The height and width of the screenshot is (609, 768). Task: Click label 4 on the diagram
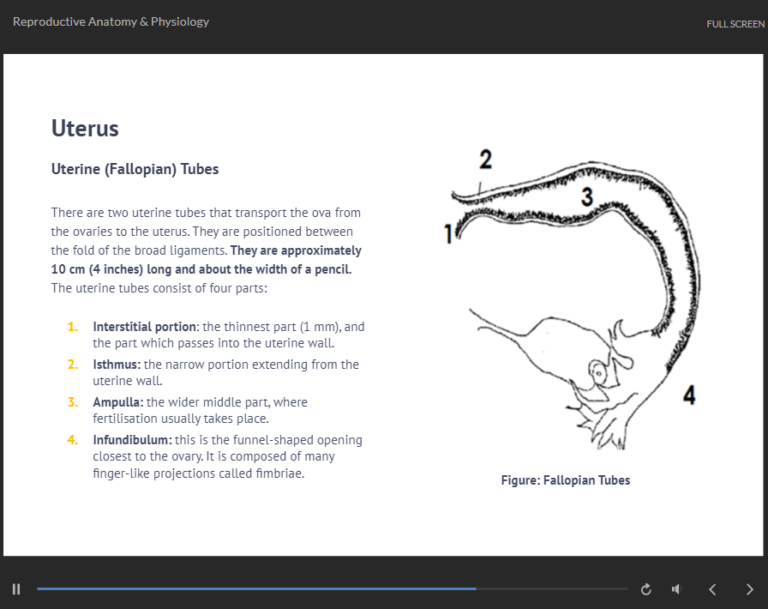pos(689,395)
